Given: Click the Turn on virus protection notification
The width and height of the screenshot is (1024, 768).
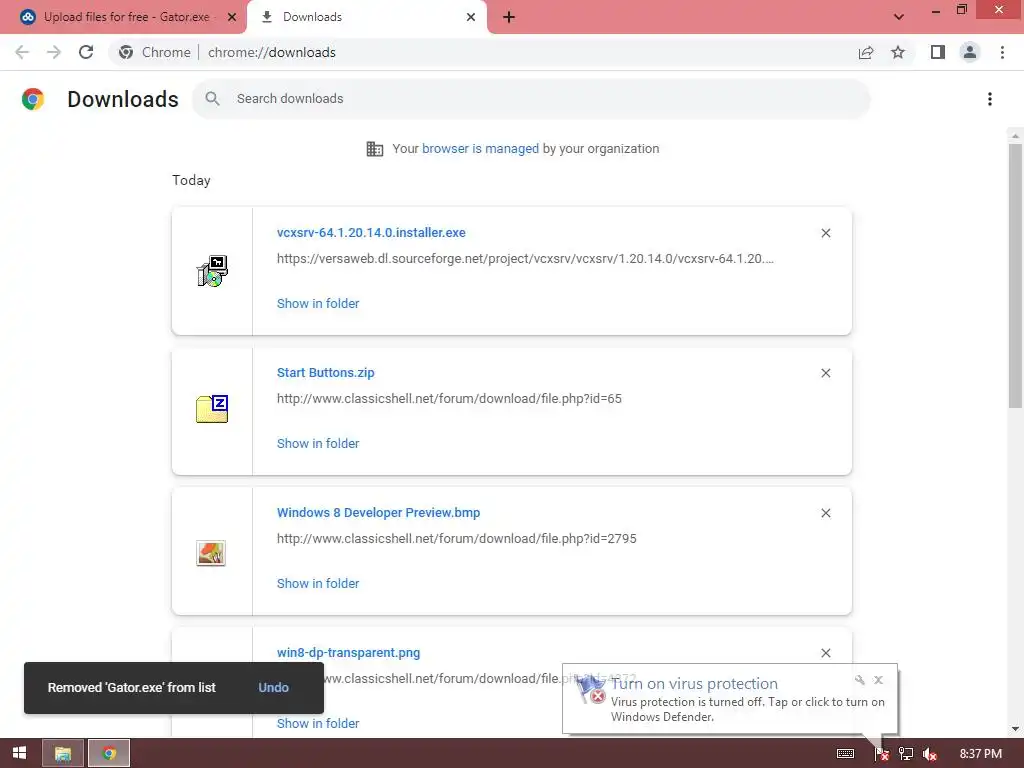Looking at the screenshot, I should pyautogui.click(x=730, y=699).
